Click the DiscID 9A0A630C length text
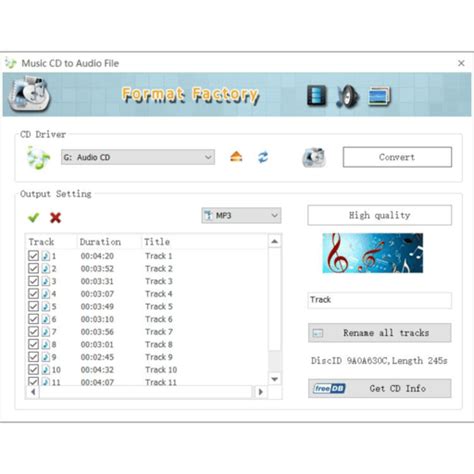Screen dimensions: 474x474 tap(379, 361)
